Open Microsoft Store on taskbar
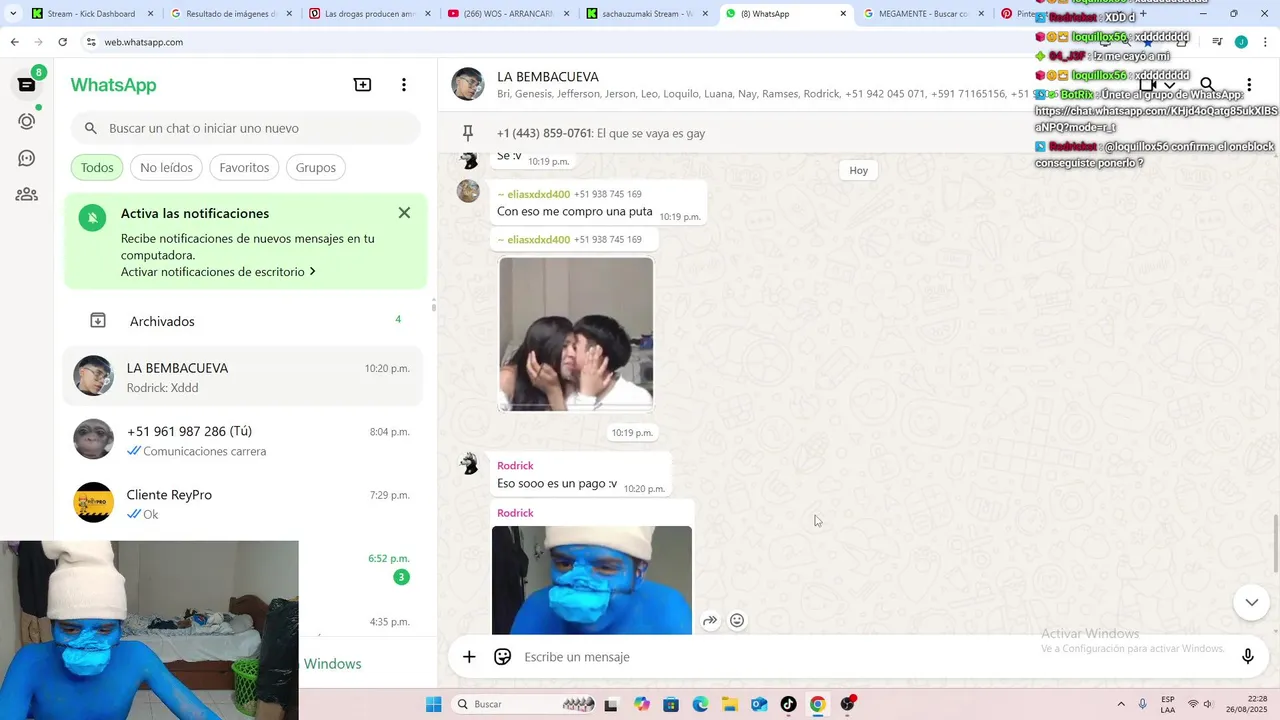The image size is (1280, 720). click(x=671, y=704)
